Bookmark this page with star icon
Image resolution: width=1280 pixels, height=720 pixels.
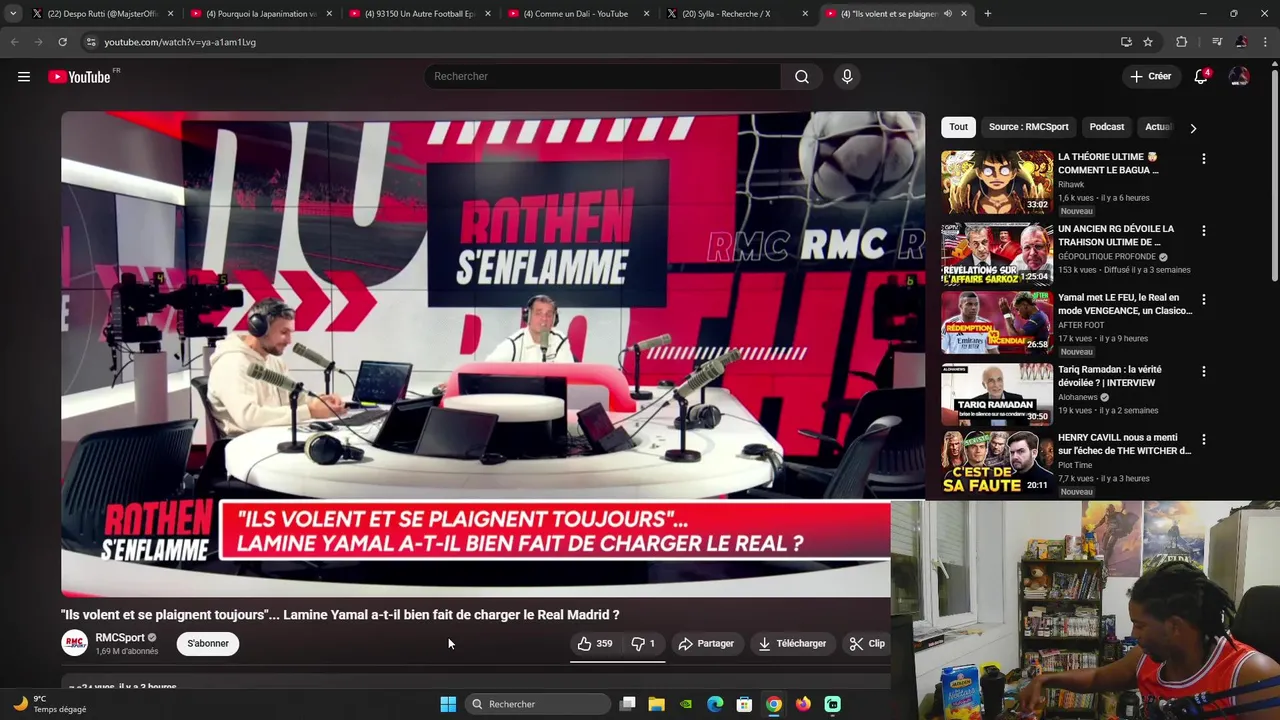pyautogui.click(x=1148, y=42)
